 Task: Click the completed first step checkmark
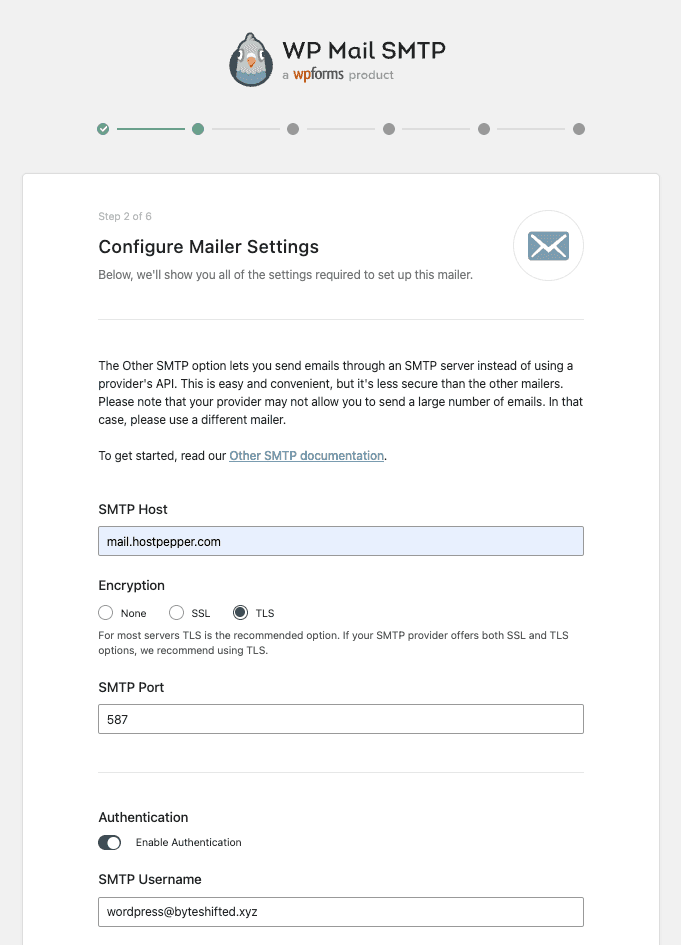click(x=103, y=129)
